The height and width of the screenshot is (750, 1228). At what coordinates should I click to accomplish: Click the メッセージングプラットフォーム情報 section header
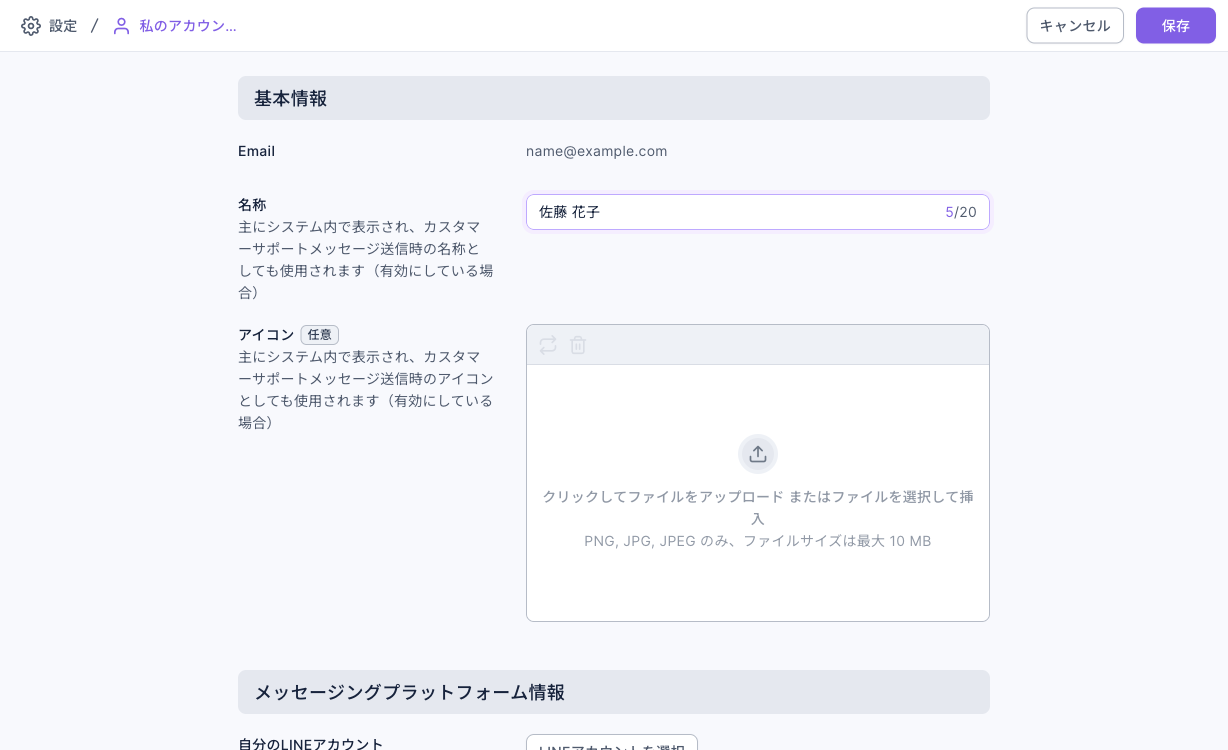point(614,692)
